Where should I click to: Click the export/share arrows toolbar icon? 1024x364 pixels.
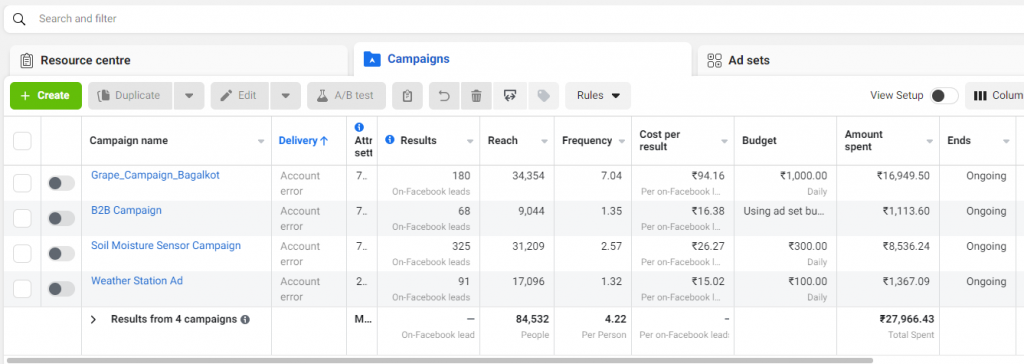click(510, 95)
